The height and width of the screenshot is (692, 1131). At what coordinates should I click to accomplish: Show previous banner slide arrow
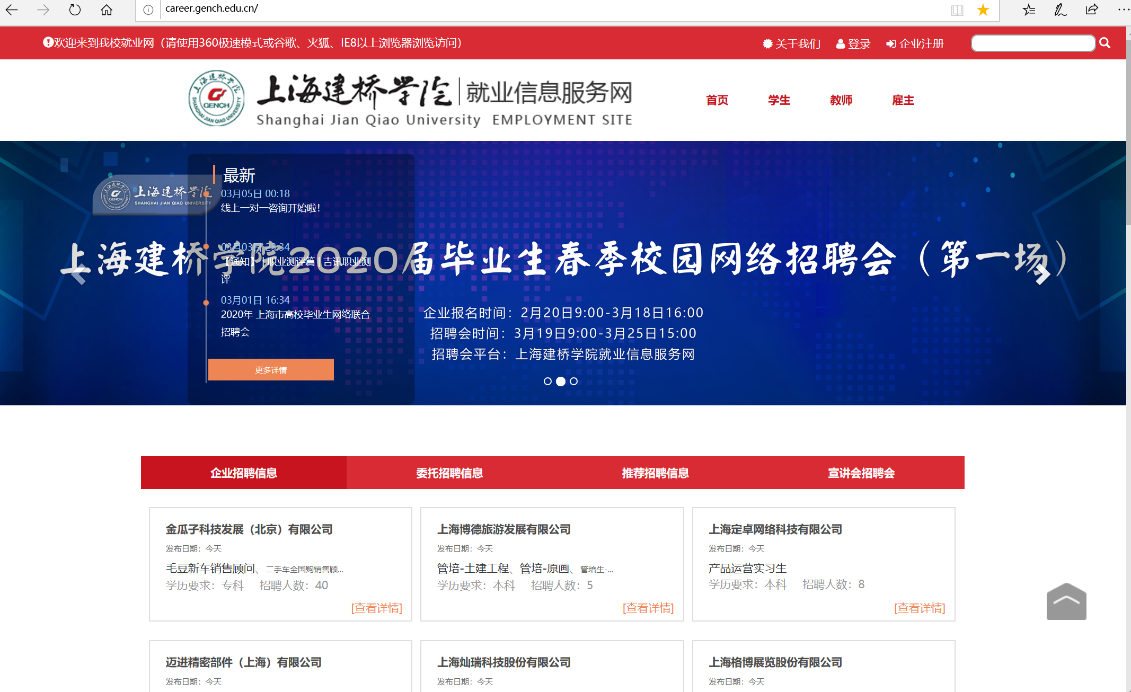coord(76,273)
